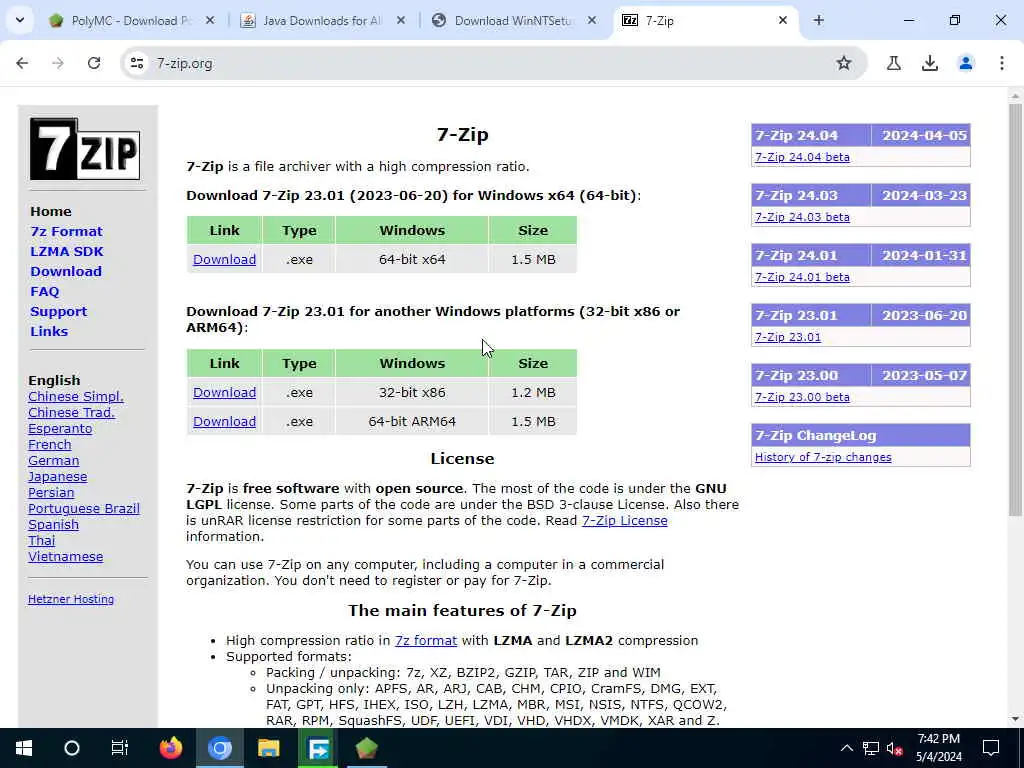Open the FAQ sidebar link
This screenshot has width=1024, height=768.
pos(44,291)
